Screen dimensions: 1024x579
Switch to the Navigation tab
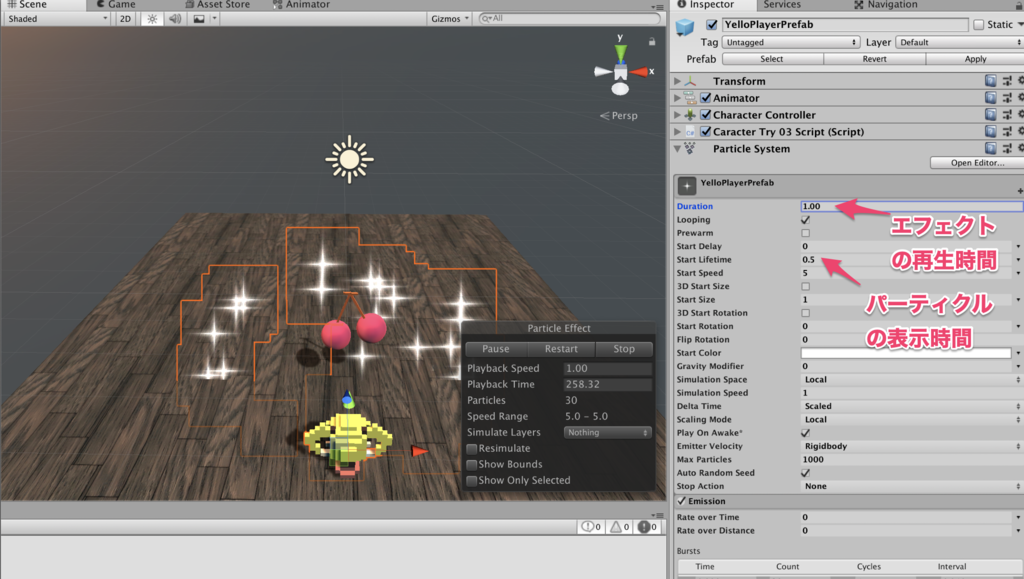click(886, 5)
